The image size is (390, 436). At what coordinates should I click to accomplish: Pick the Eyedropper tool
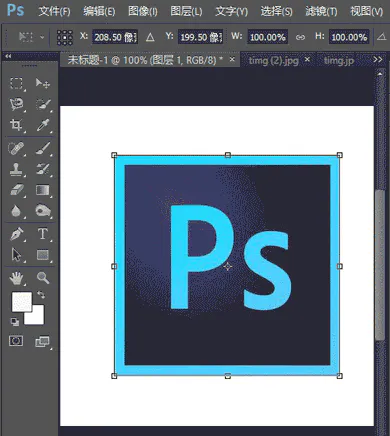point(43,125)
